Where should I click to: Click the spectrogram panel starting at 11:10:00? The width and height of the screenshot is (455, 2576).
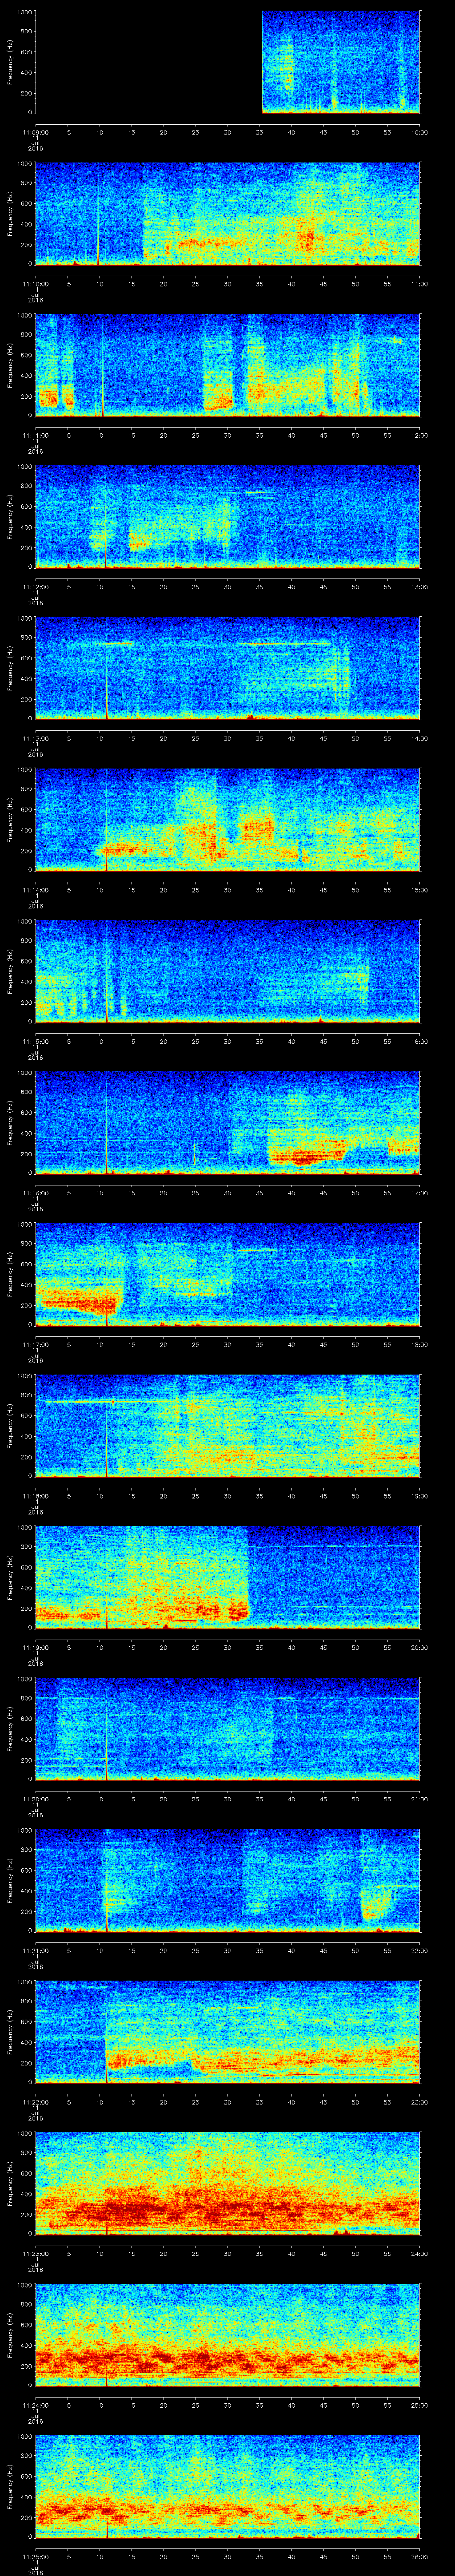(x=227, y=214)
